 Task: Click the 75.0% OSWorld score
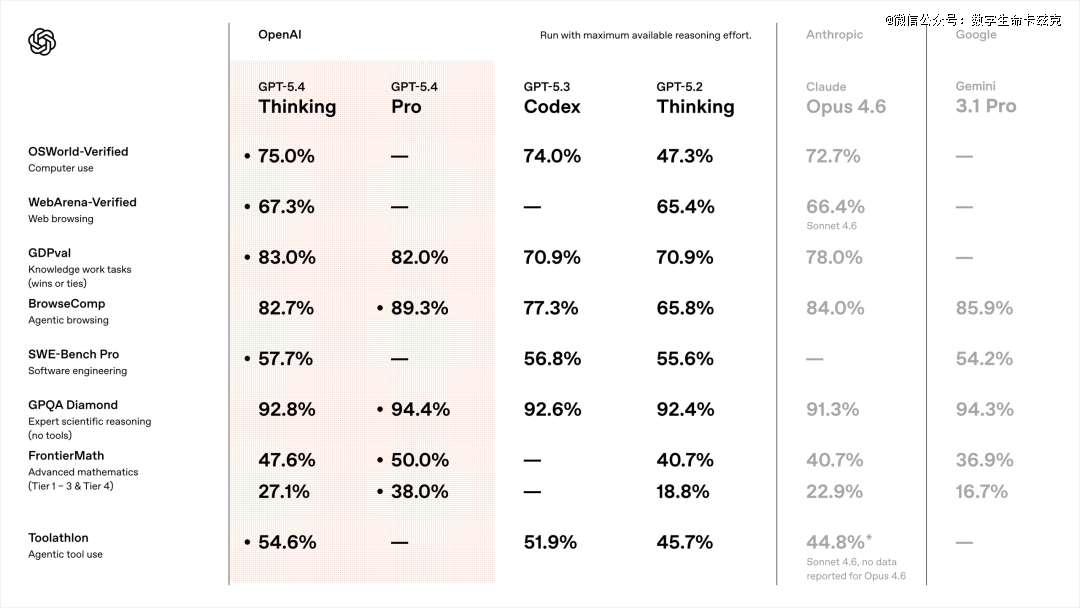pyautogui.click(x=286, y=156)
